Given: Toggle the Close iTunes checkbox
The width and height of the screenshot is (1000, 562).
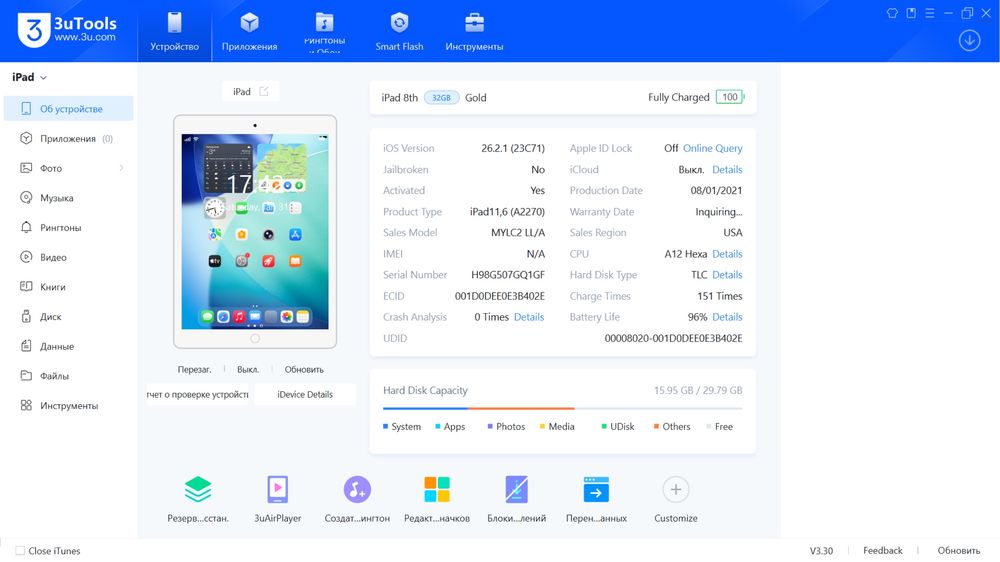Looking at the screenshot, I should pyautogui.click(x=20, y=551).
